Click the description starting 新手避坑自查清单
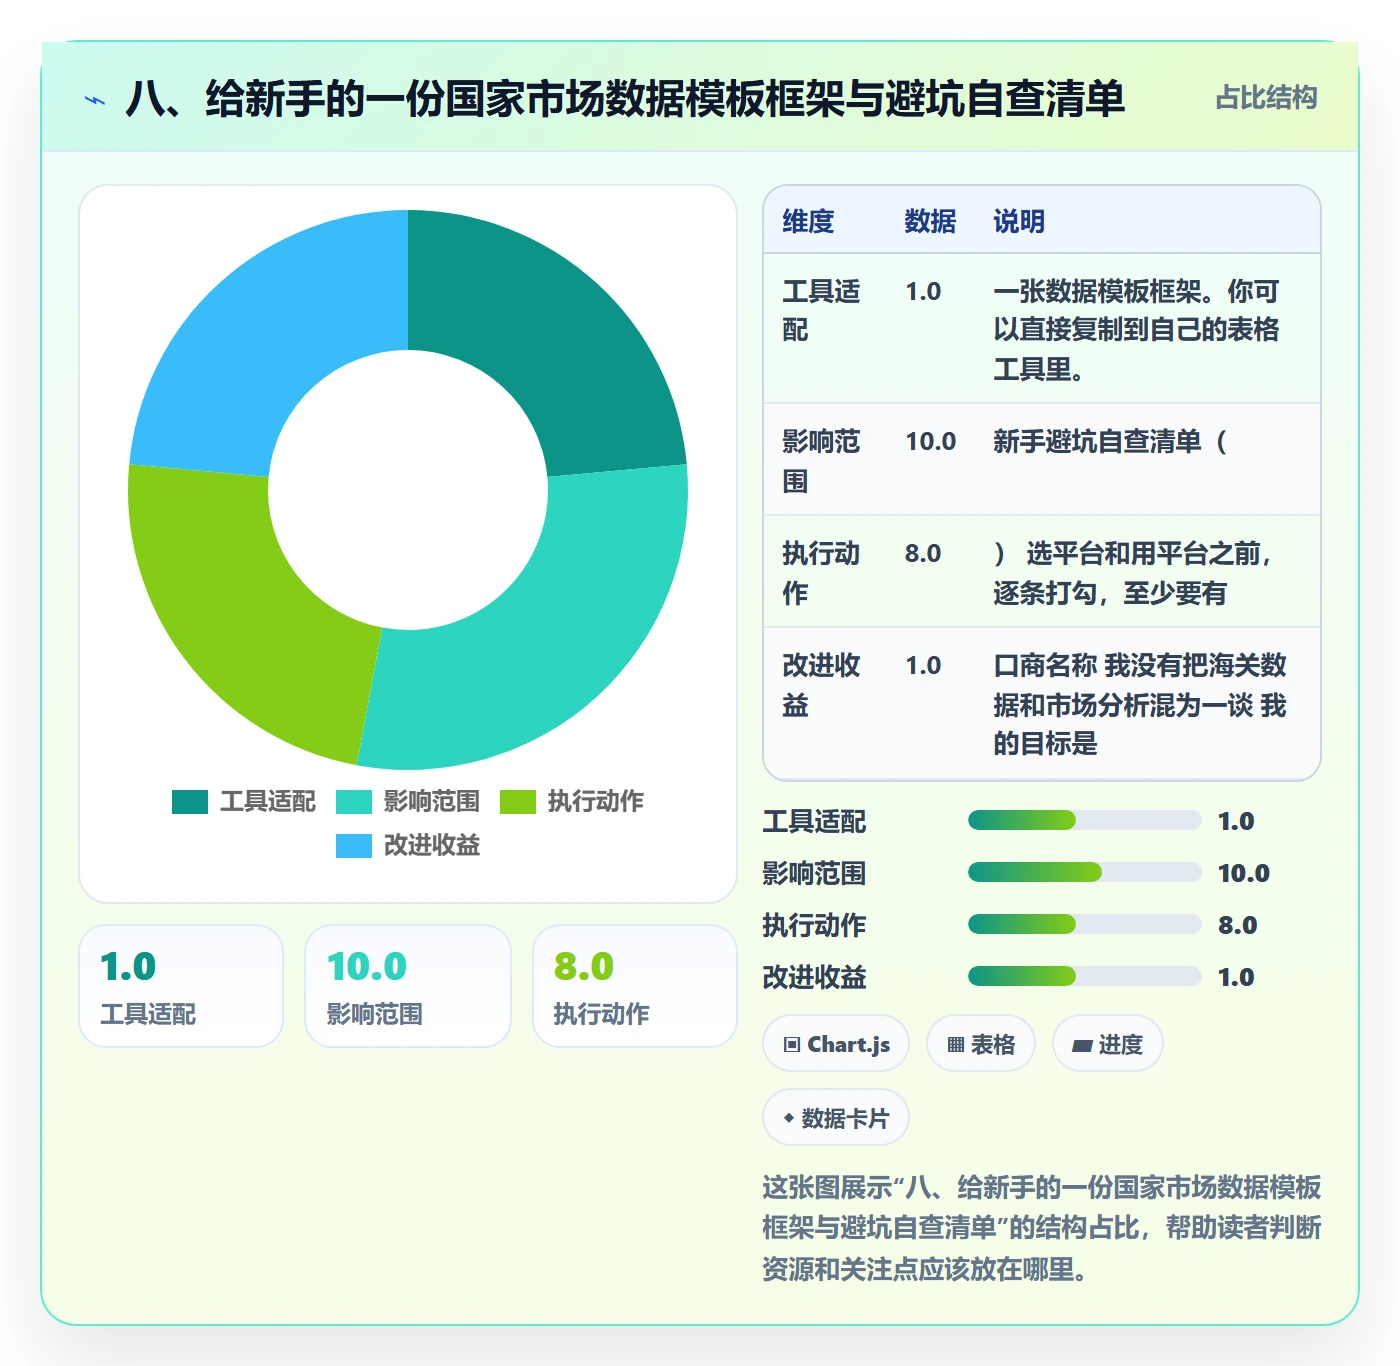 [x=1110, y=442]
